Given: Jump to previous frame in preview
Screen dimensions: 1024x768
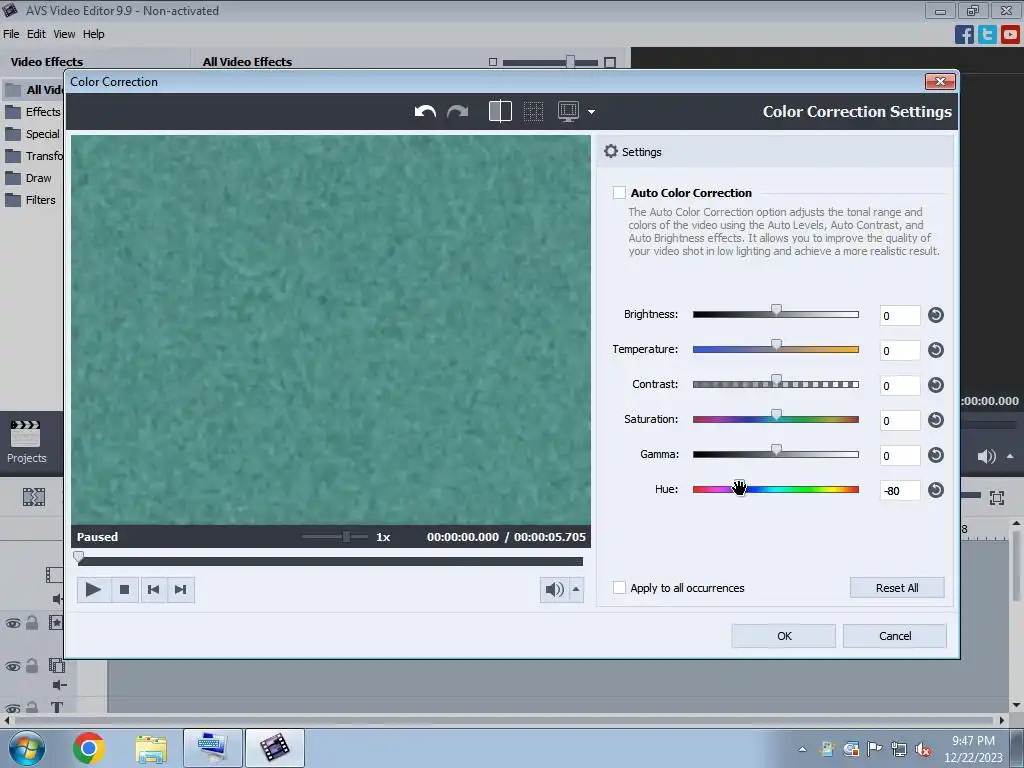Looking at the screenshot, I should (153, 590).
